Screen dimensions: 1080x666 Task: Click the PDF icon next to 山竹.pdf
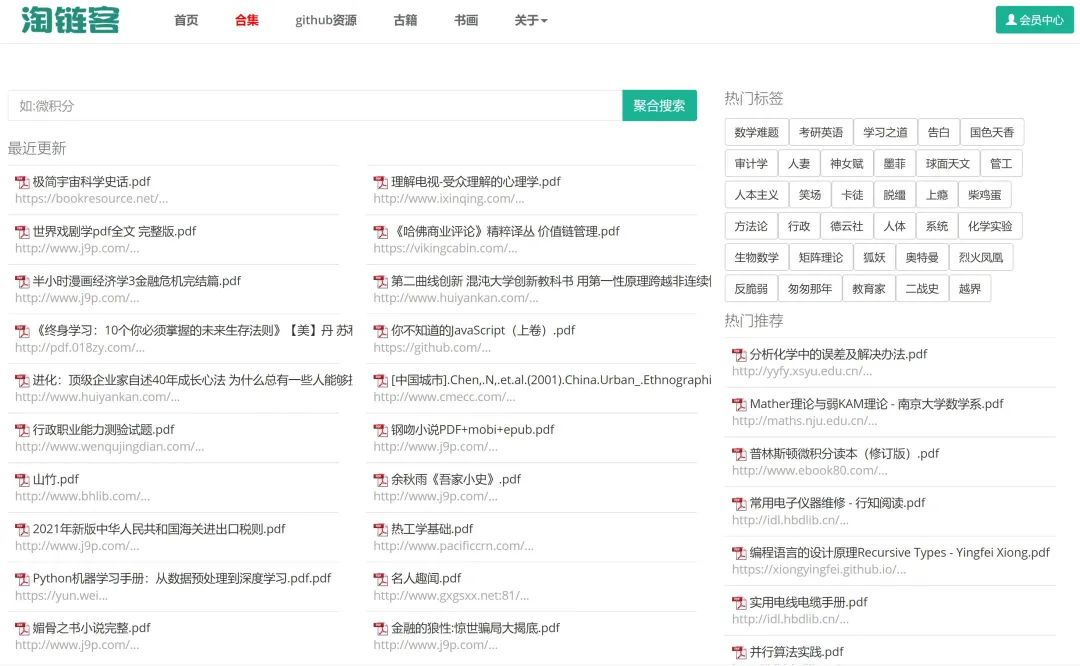[22, 480]
